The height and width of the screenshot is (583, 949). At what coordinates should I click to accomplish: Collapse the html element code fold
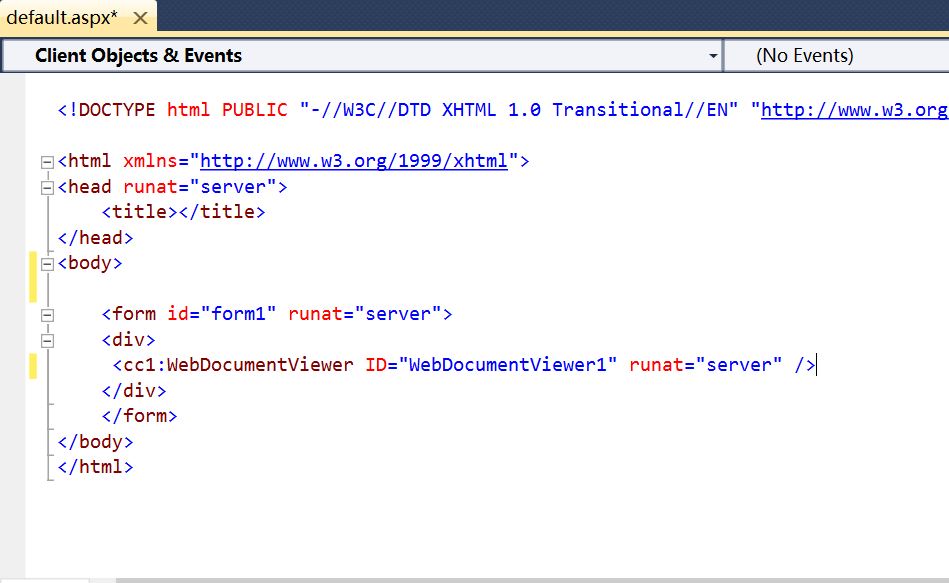tap(47, 160)
